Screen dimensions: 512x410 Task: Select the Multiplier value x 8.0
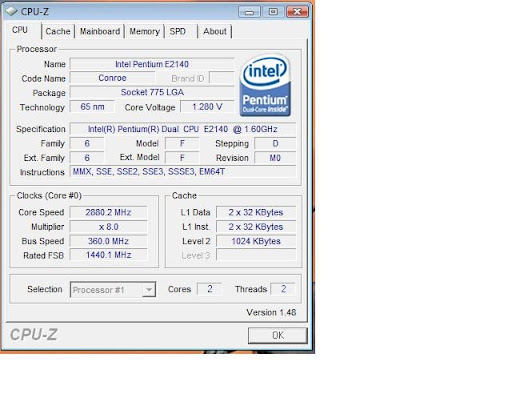coord(108,227)
